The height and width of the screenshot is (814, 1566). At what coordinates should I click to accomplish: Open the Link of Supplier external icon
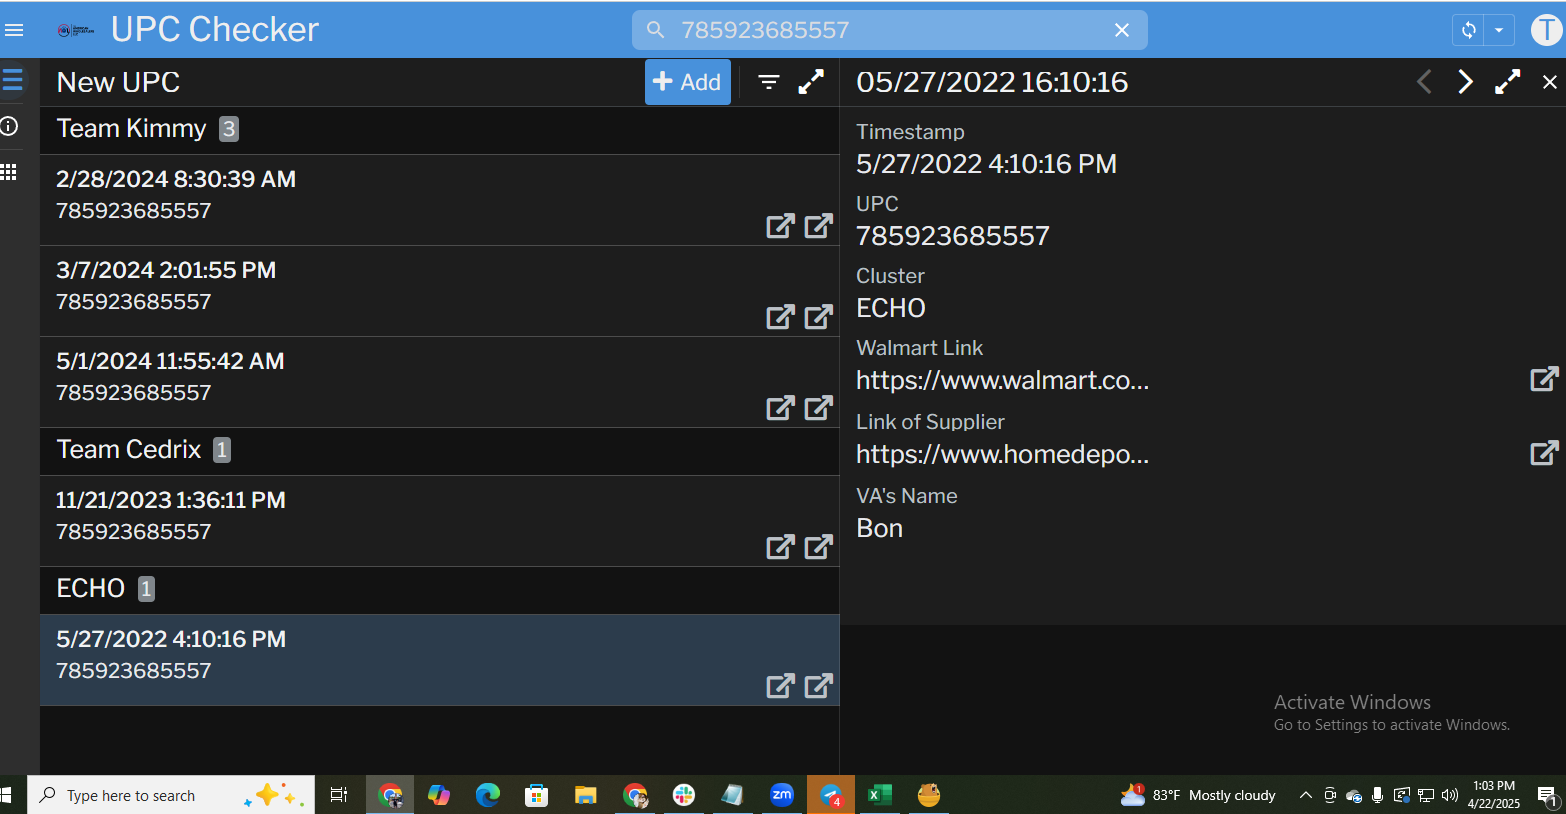[1544, 453]
